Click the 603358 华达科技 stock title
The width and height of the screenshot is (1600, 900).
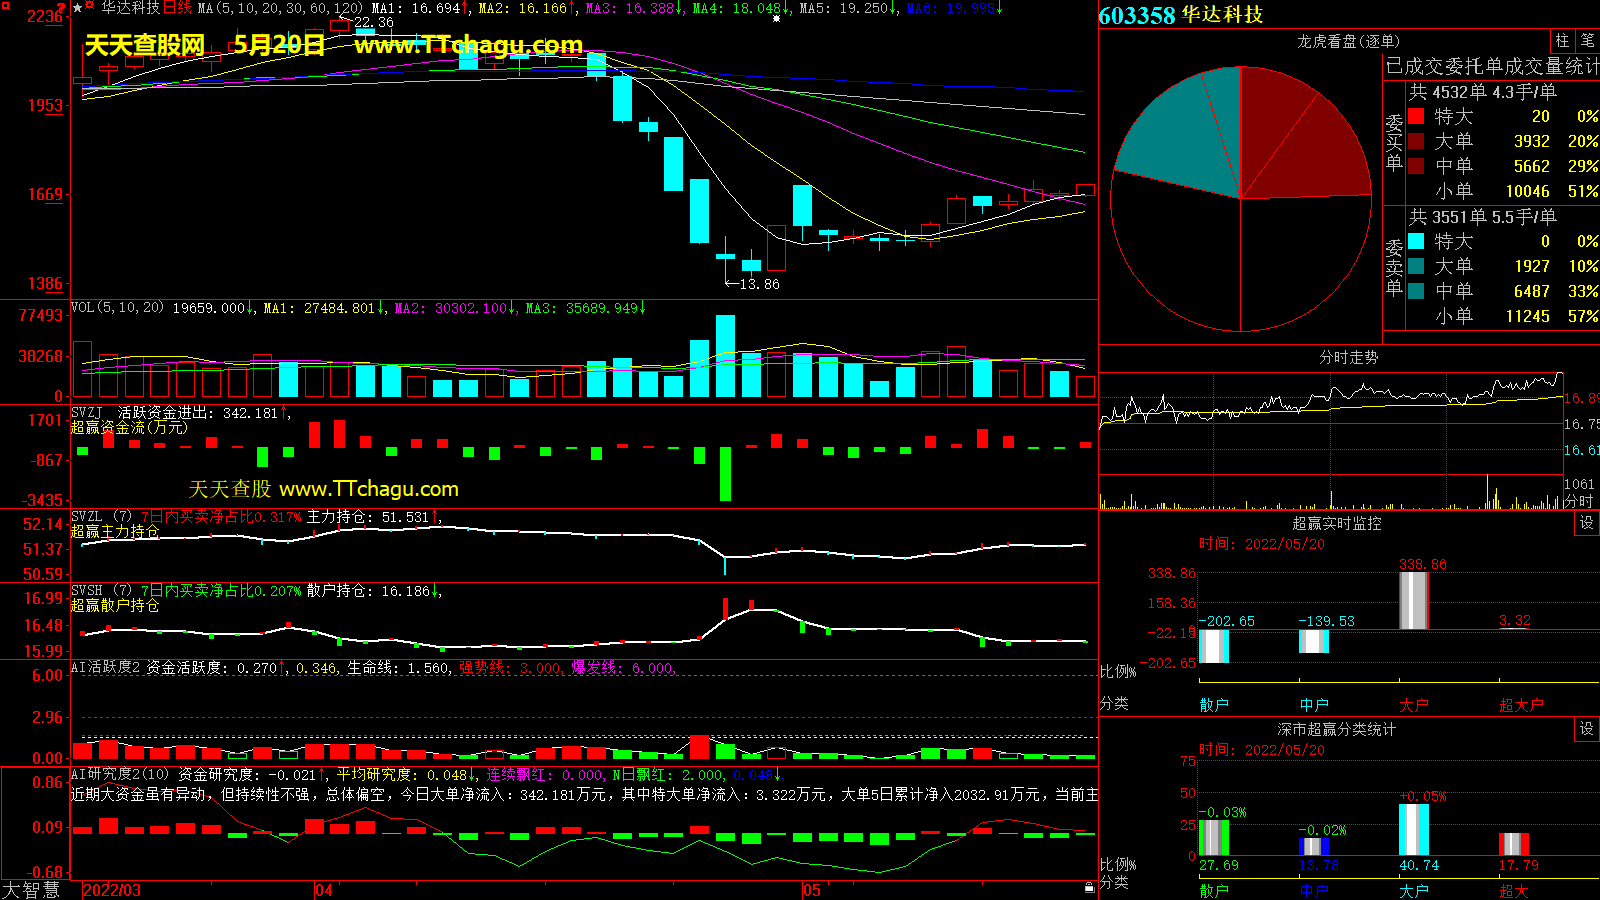pyautogui.click(x=1180, y=15)
